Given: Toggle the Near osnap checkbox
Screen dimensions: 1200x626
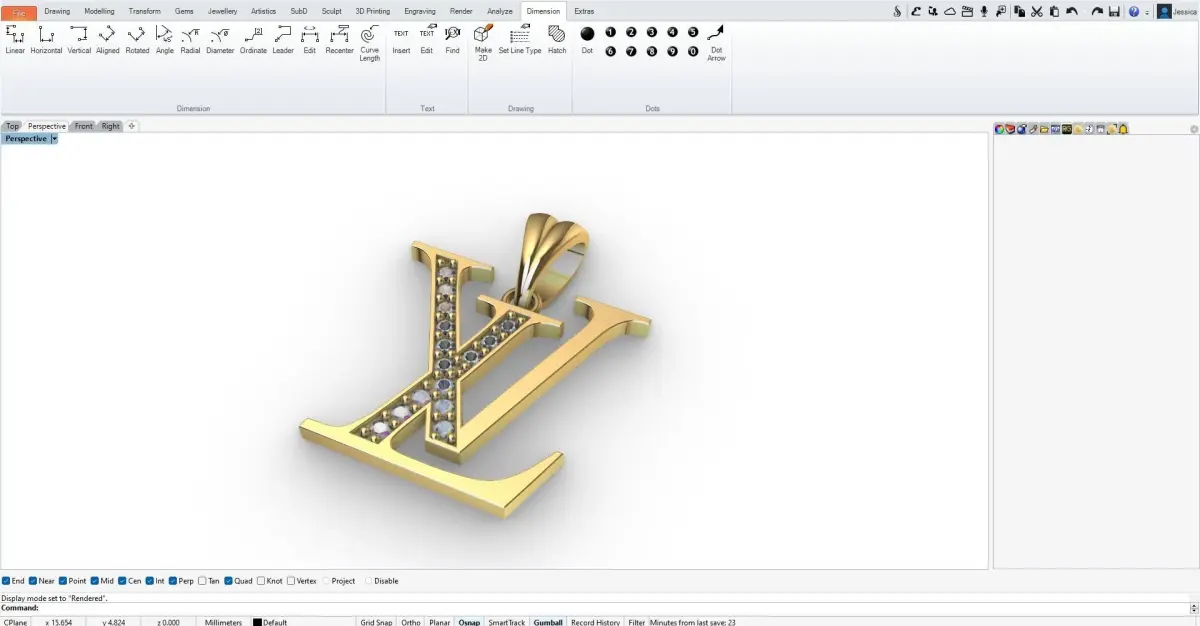Looking at the screenshot, I should 33,581.
